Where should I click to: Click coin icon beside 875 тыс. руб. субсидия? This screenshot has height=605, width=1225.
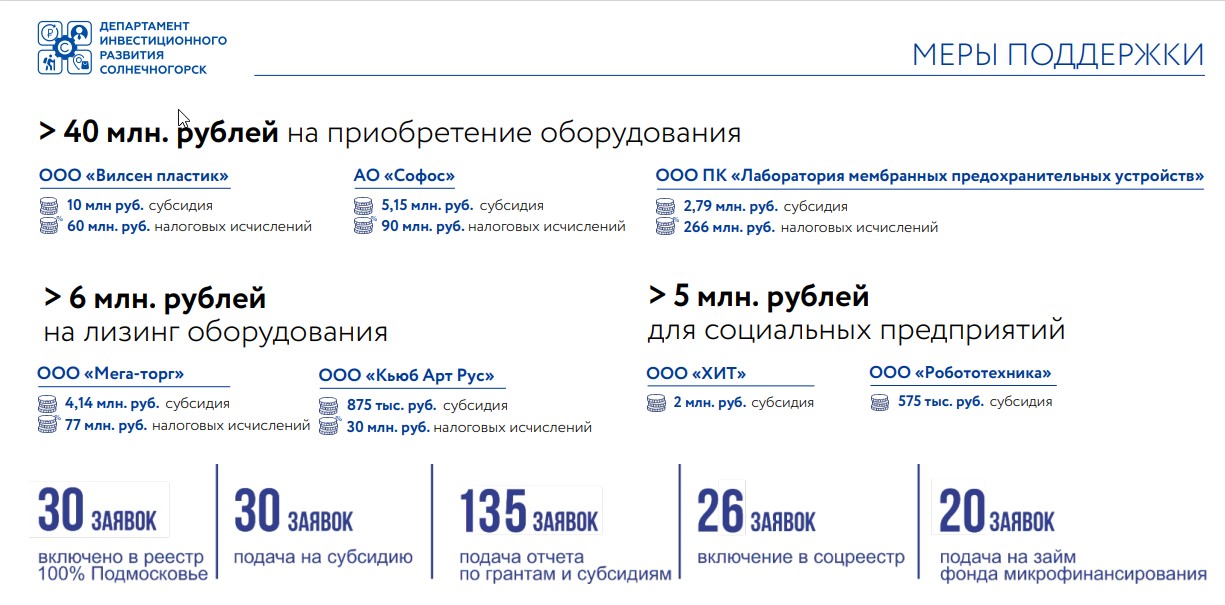tap(329, 406)
